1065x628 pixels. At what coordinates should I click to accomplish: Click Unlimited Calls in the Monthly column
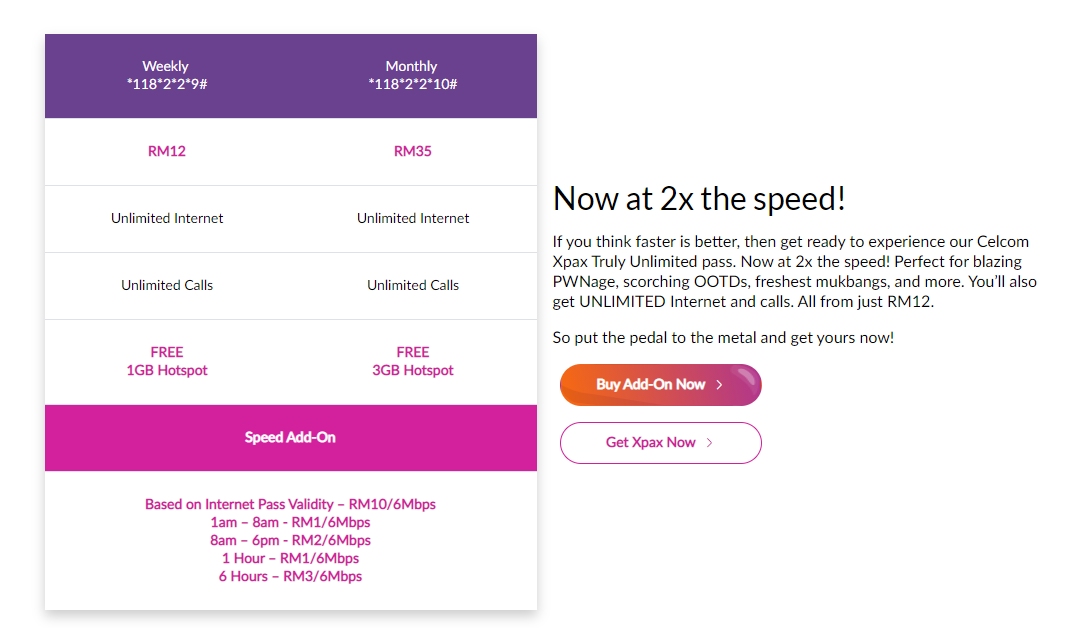point(413,286)
